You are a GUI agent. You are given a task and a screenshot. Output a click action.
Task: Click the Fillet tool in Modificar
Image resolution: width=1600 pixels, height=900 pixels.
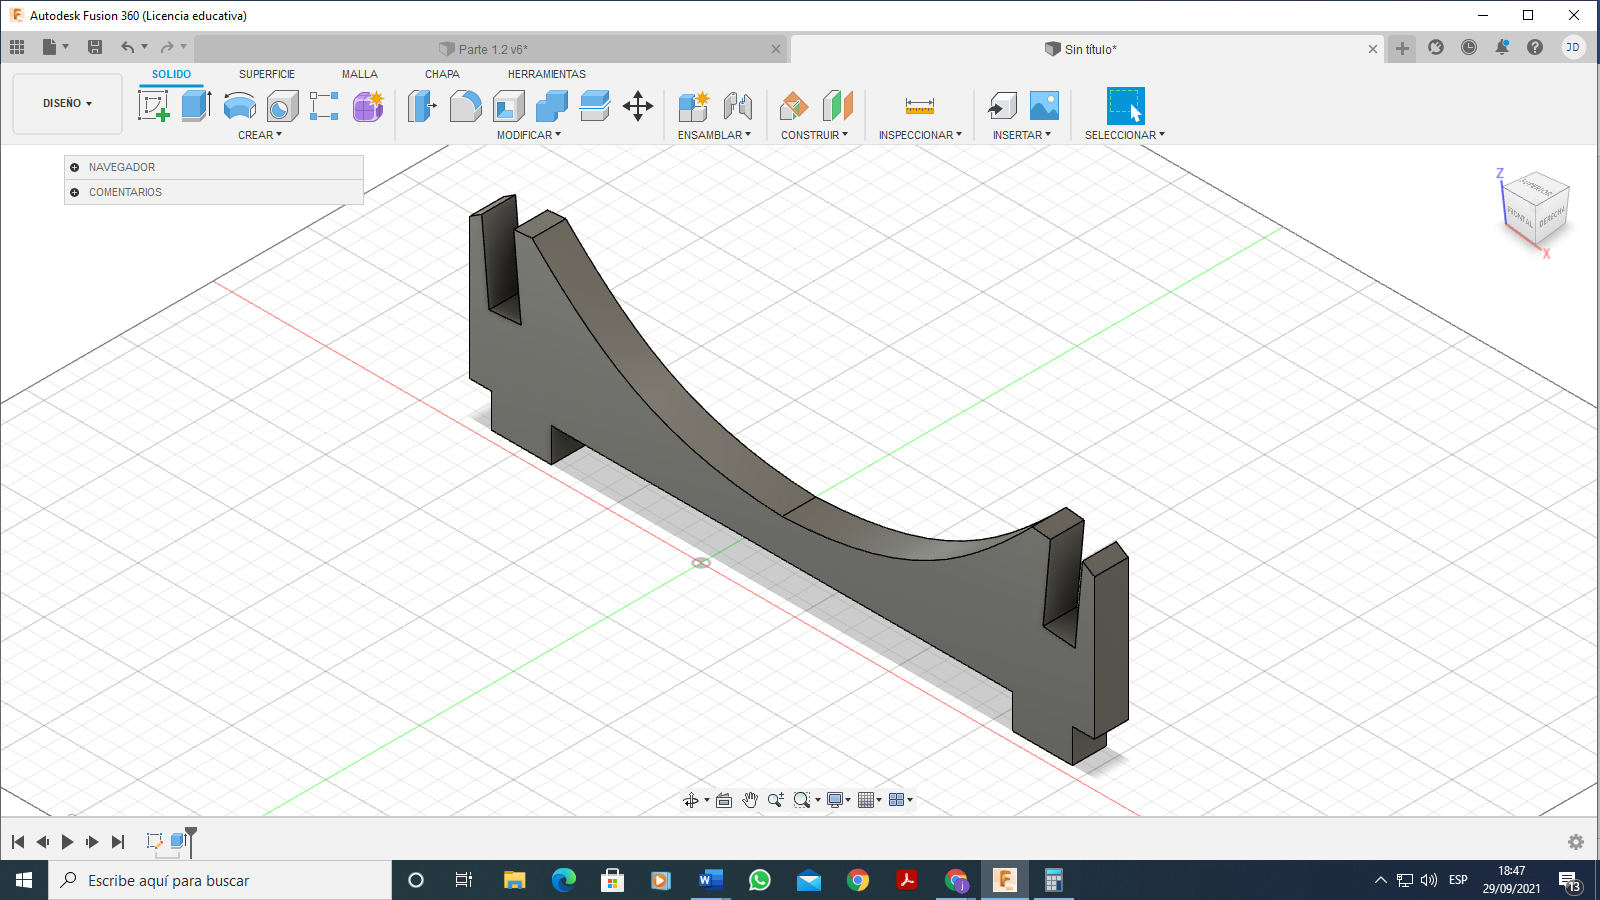(465, 105)
